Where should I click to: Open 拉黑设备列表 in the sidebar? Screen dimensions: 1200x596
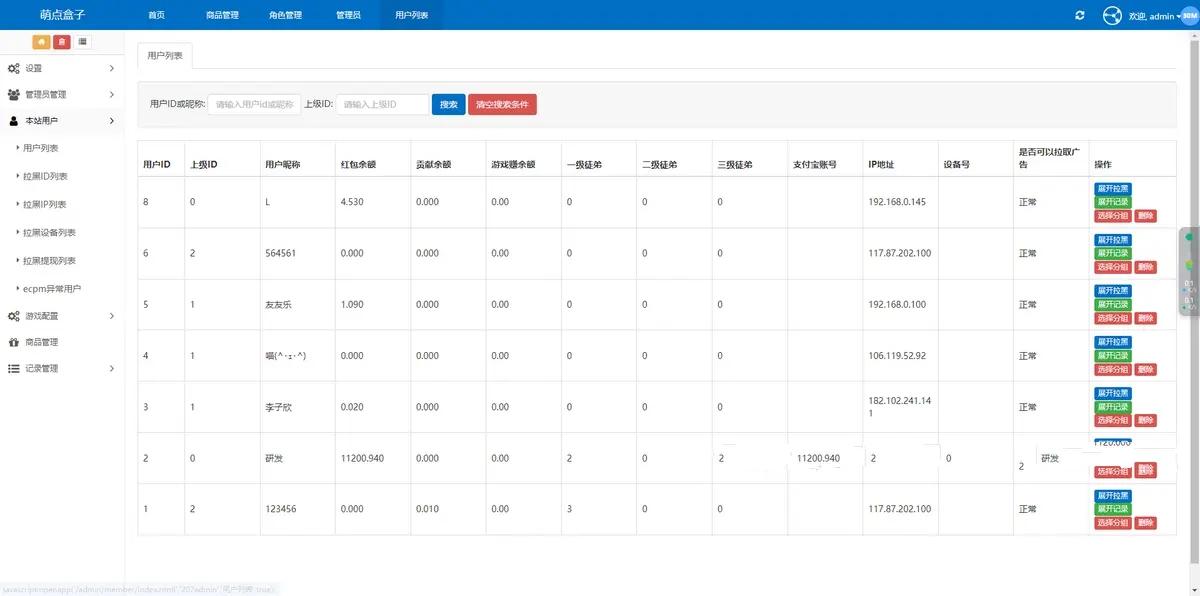pyautogui.click(x=49, y=232)
